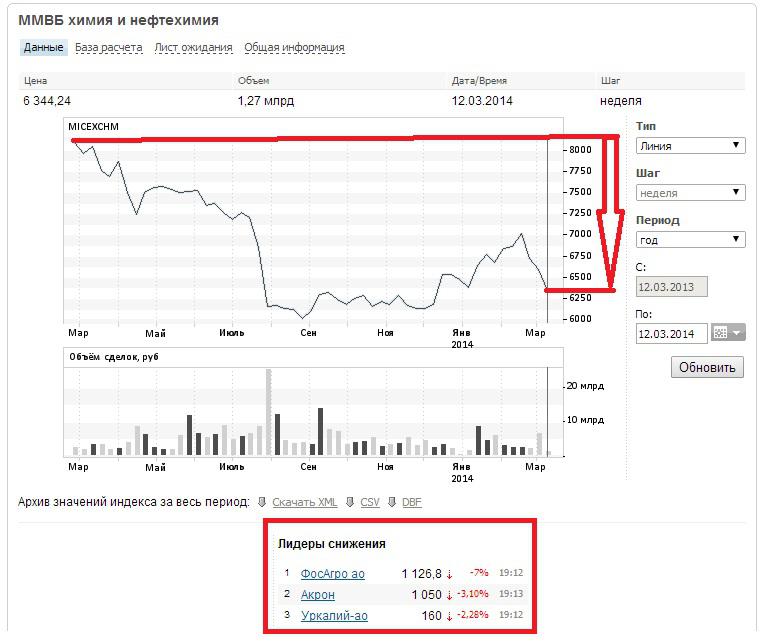Screen dimensions: 760x644
Task: Switch to the Данные tab
Action: tap(43, 47)
